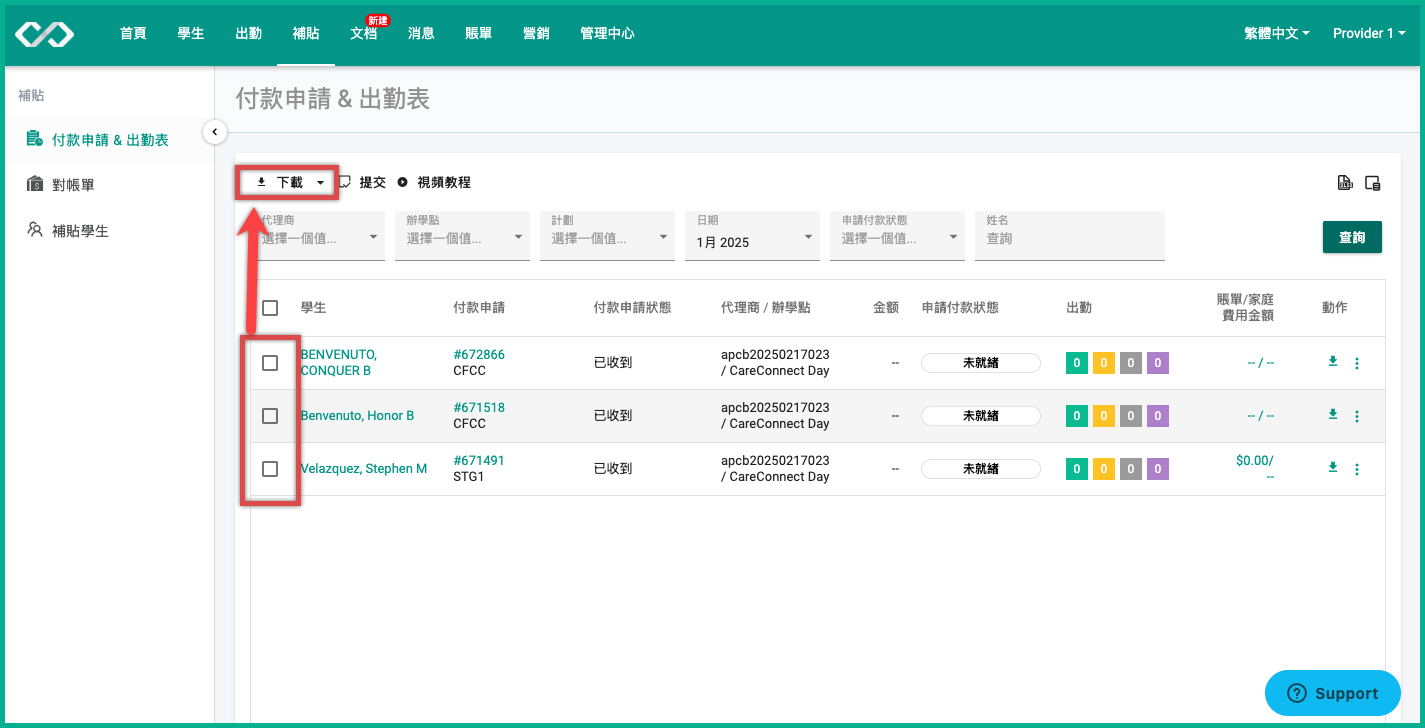Click purple attendance badge for Stephen M
This screenshot has height=728, width=1425.
point(1158,469)
